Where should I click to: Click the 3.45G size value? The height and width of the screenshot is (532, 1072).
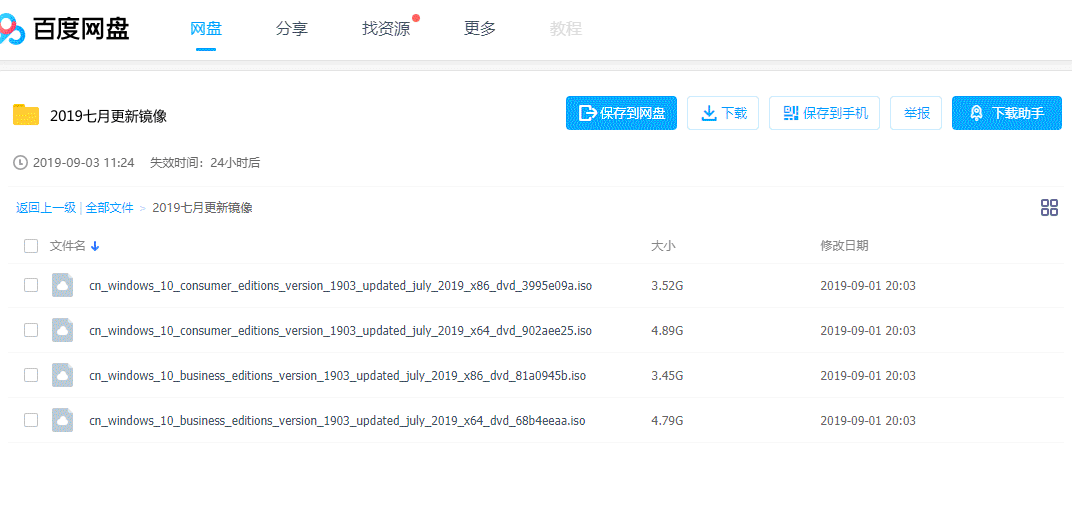(667, 375)
